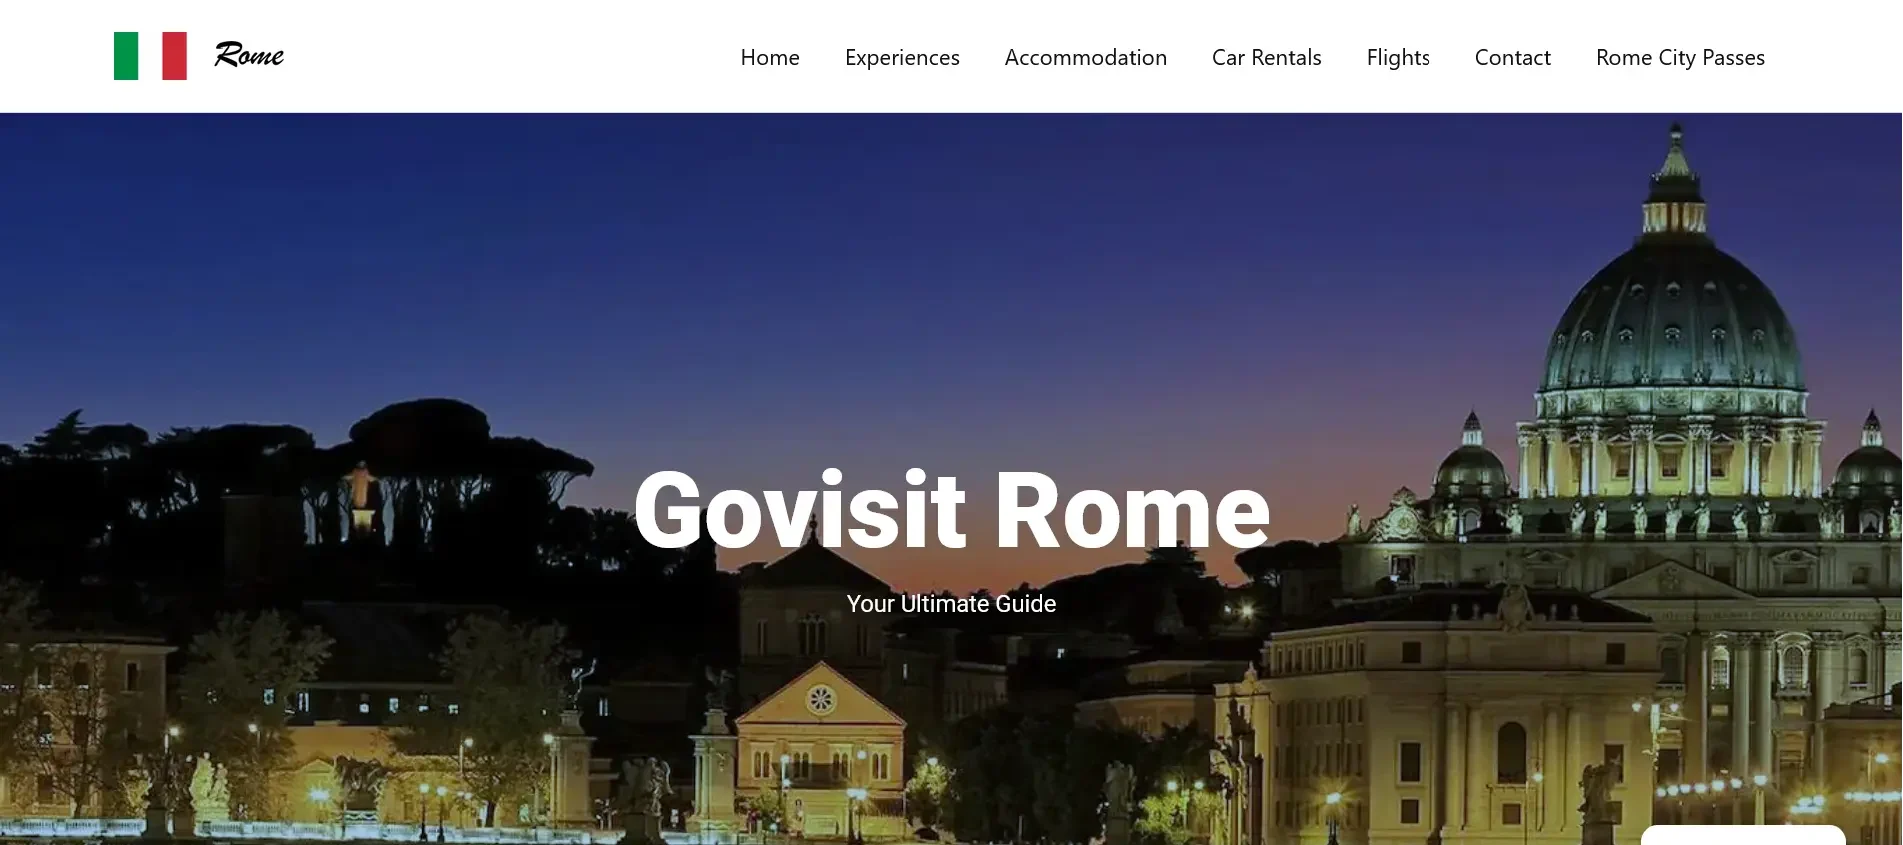Click the white stripe of the flag
The height and width of the screenshot is (845, 1903).
(150, 56)
